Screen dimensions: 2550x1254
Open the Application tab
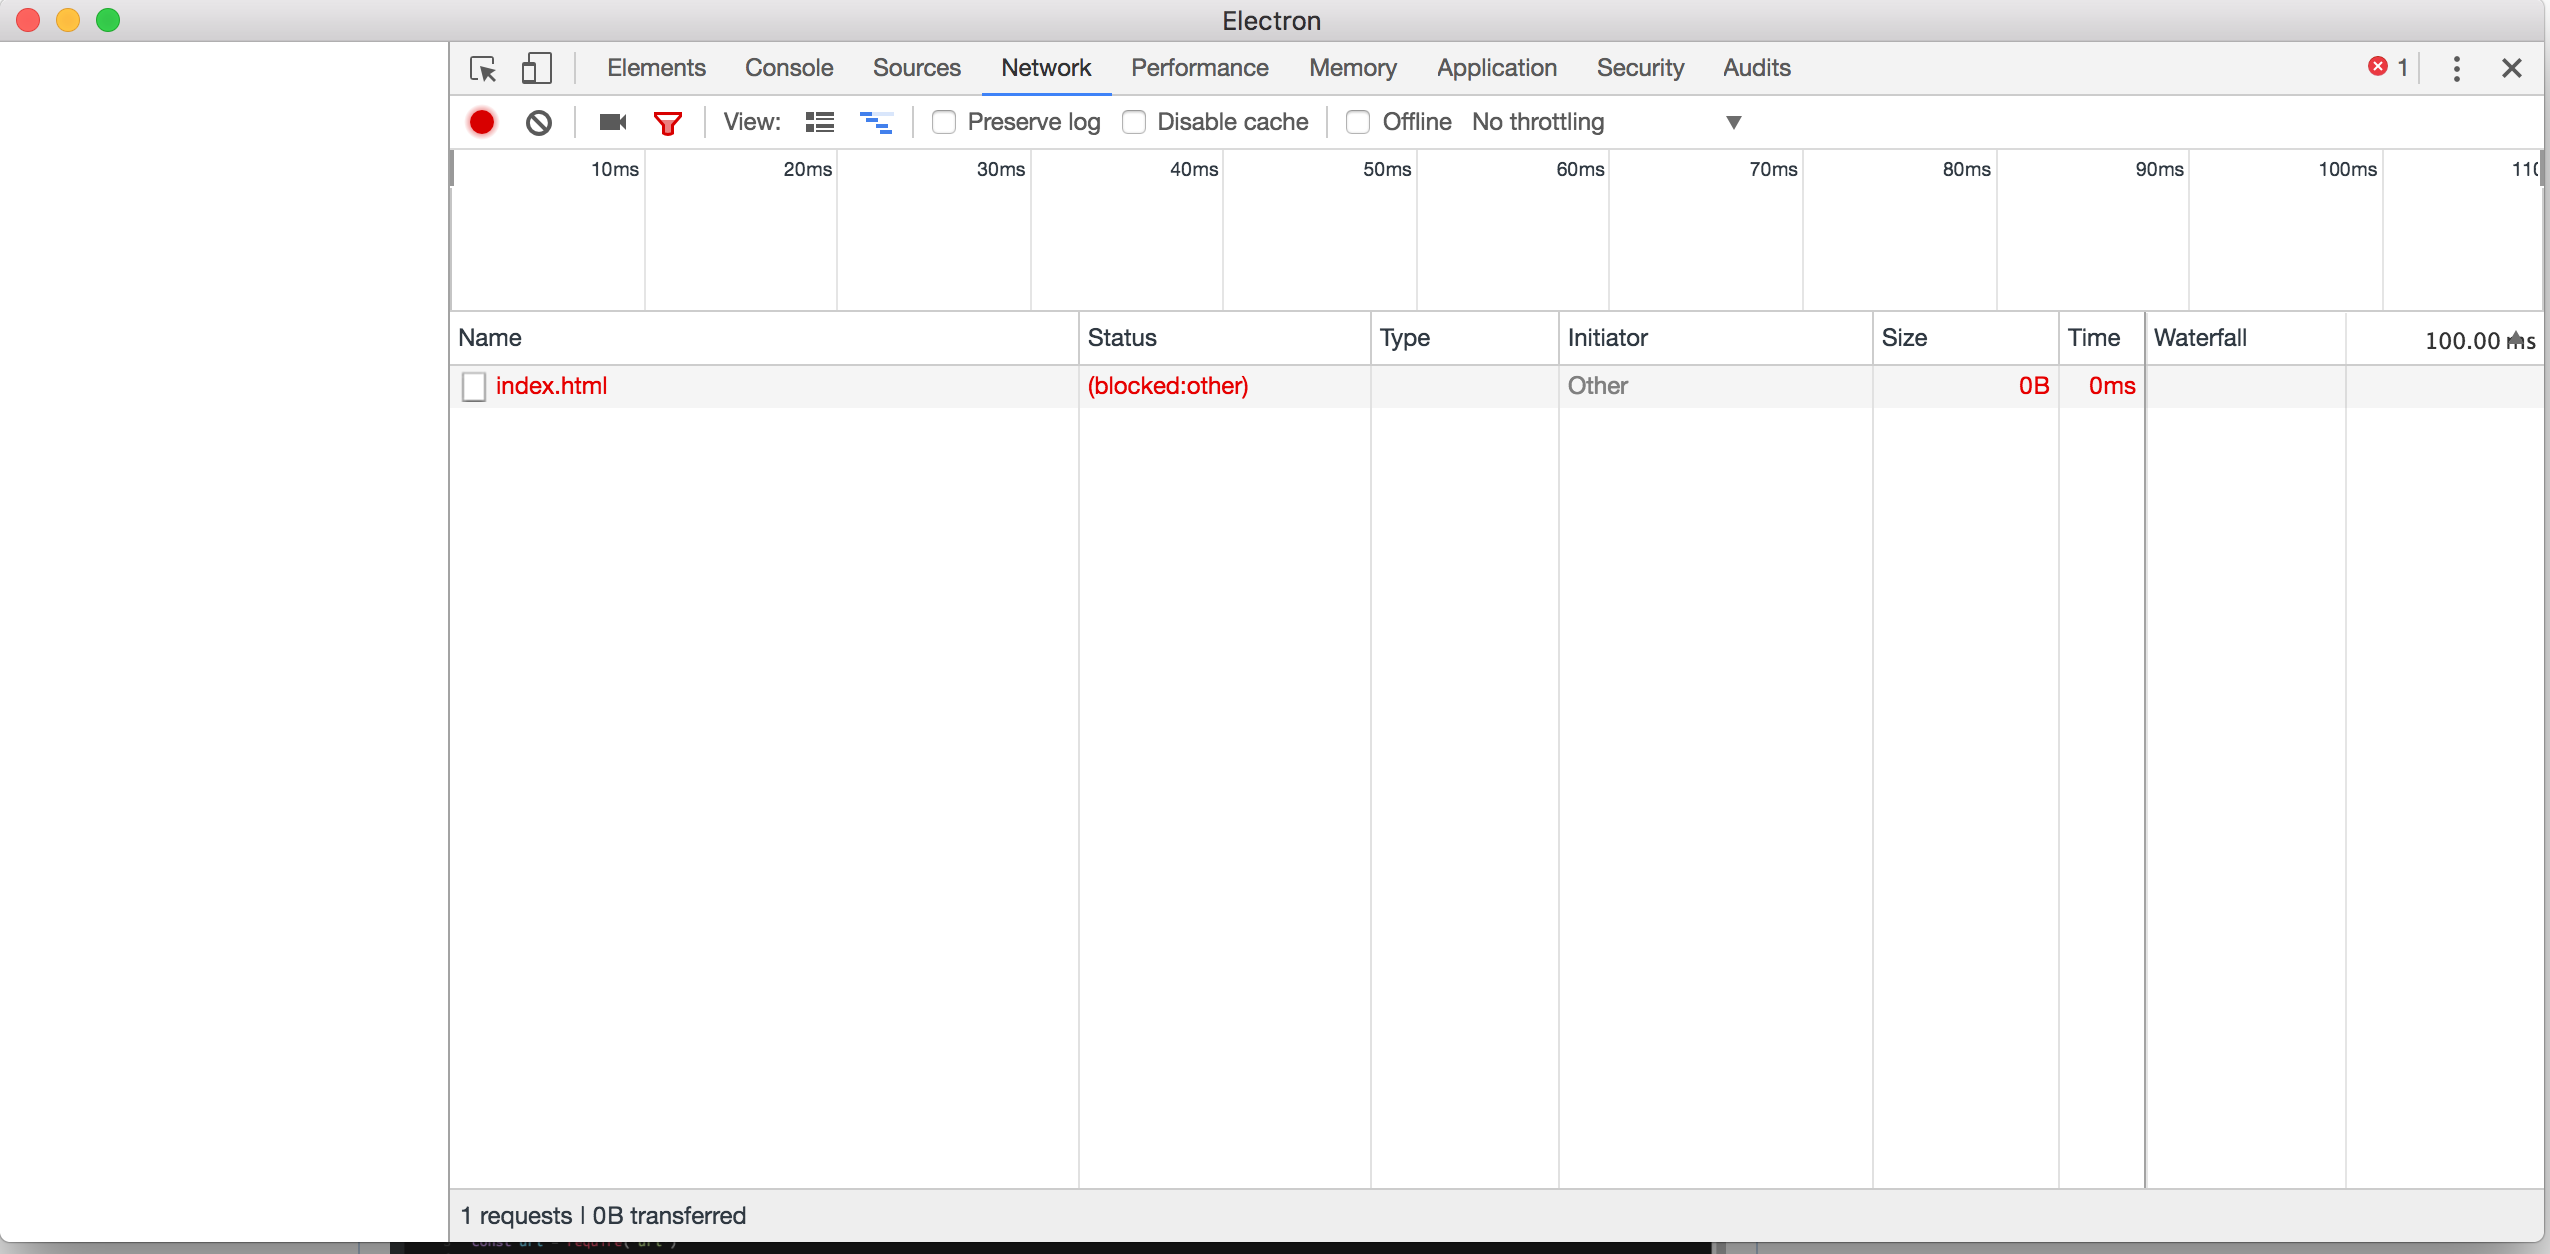click(1496, 68)
